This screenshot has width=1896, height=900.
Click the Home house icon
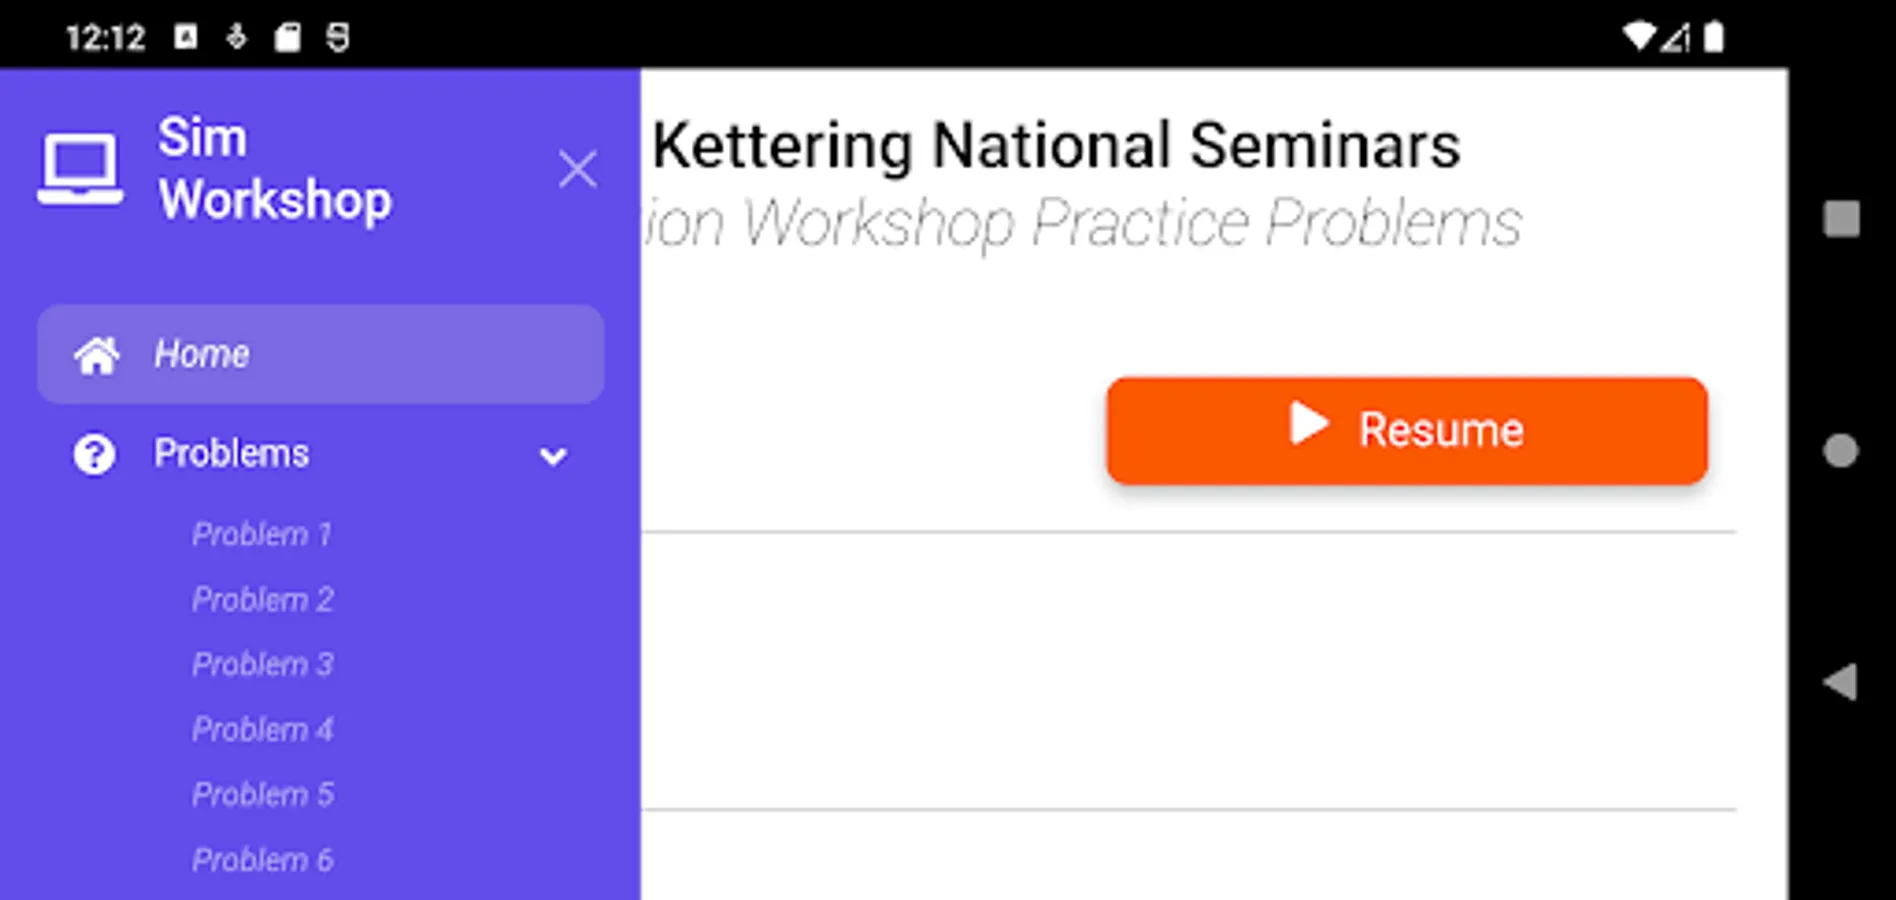click(x=97, y=355)
